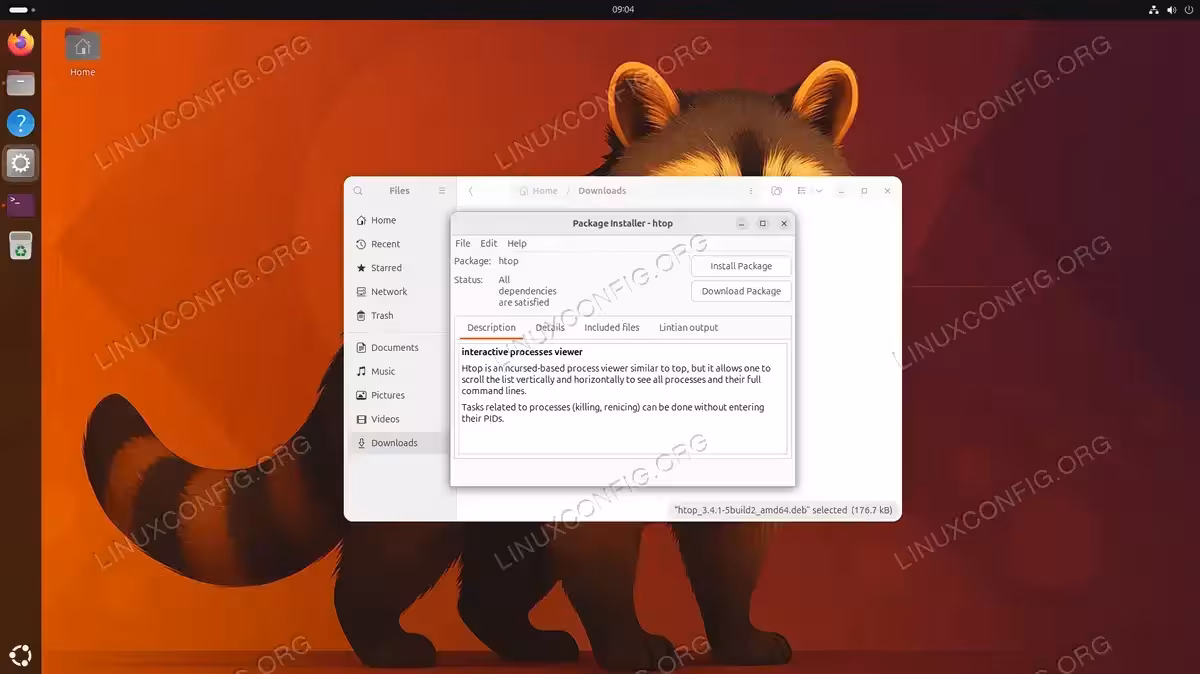The image size is (1200, 674).
Task: Open Documents in the Files sidebar
Action: 400,348
